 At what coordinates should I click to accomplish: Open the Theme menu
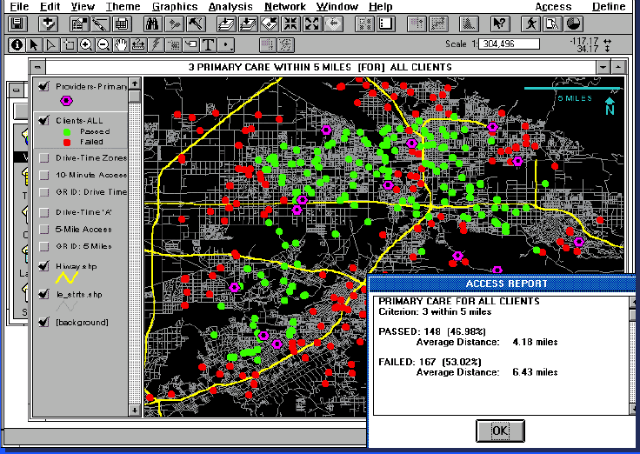click(123, 7)
